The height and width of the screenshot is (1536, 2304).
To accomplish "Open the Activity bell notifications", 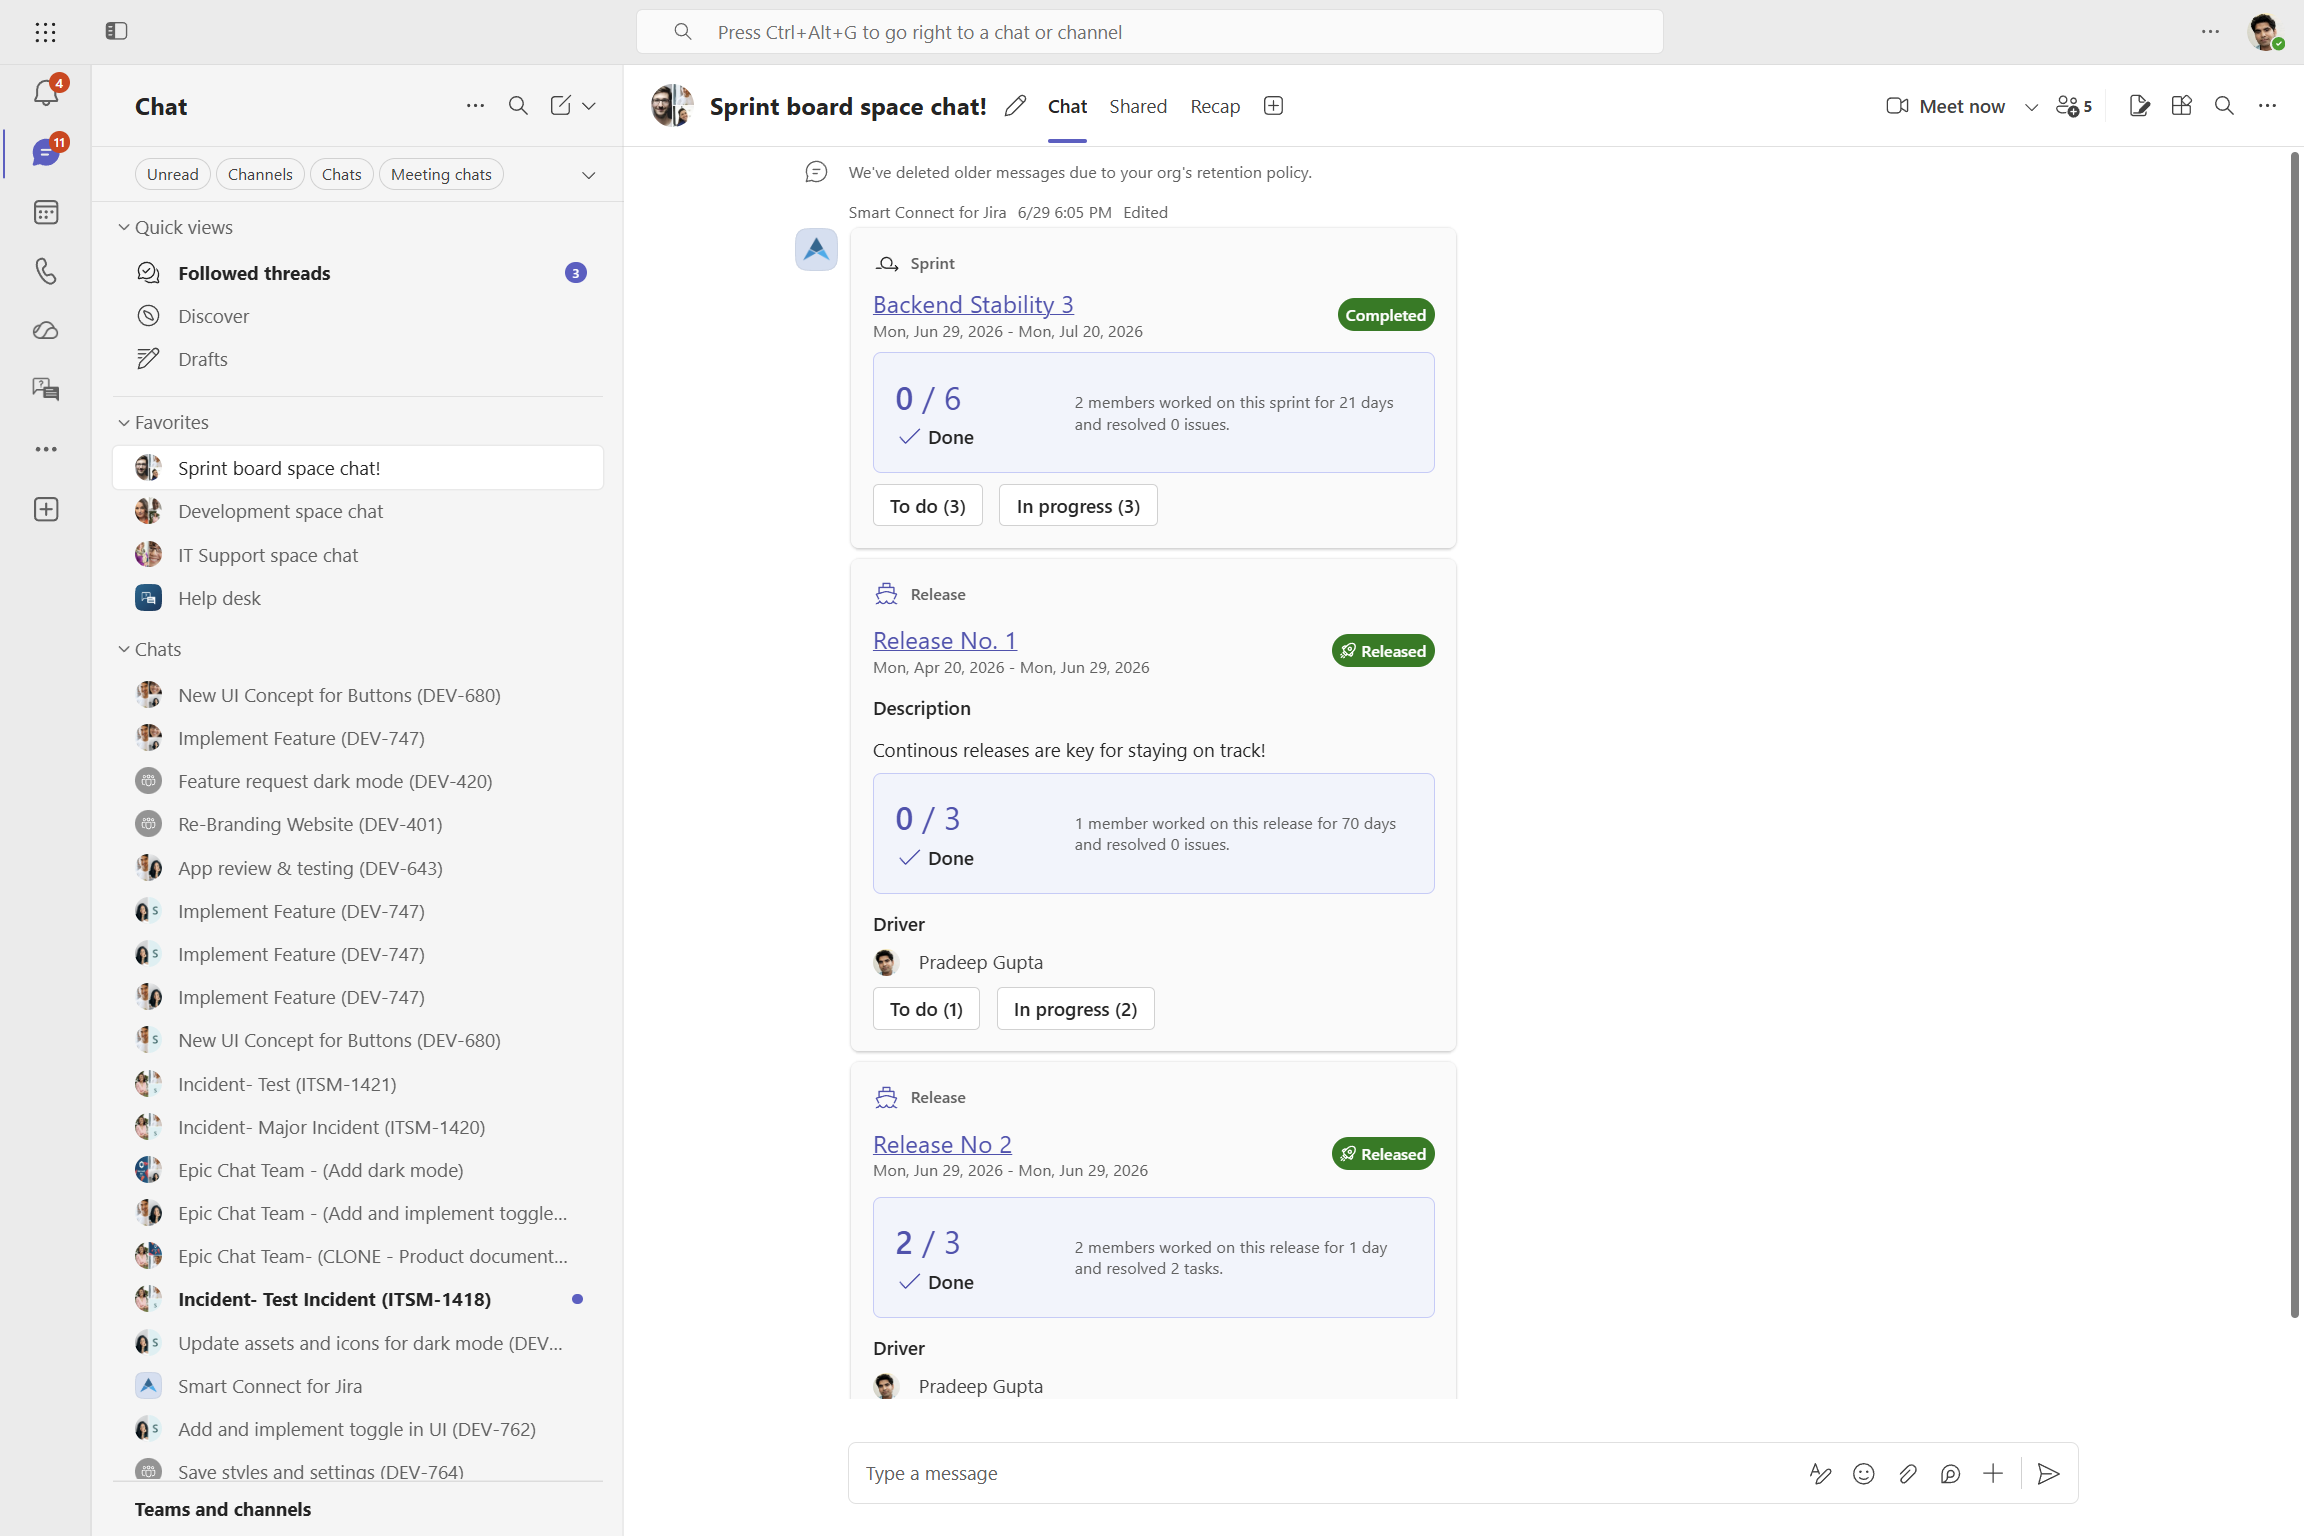I will tap(46, 92).
